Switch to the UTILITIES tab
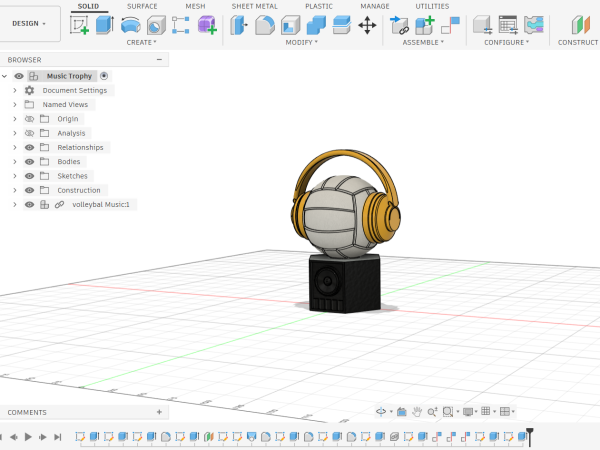This screenshot has height=450, width=600. click(x=432, y=7)
